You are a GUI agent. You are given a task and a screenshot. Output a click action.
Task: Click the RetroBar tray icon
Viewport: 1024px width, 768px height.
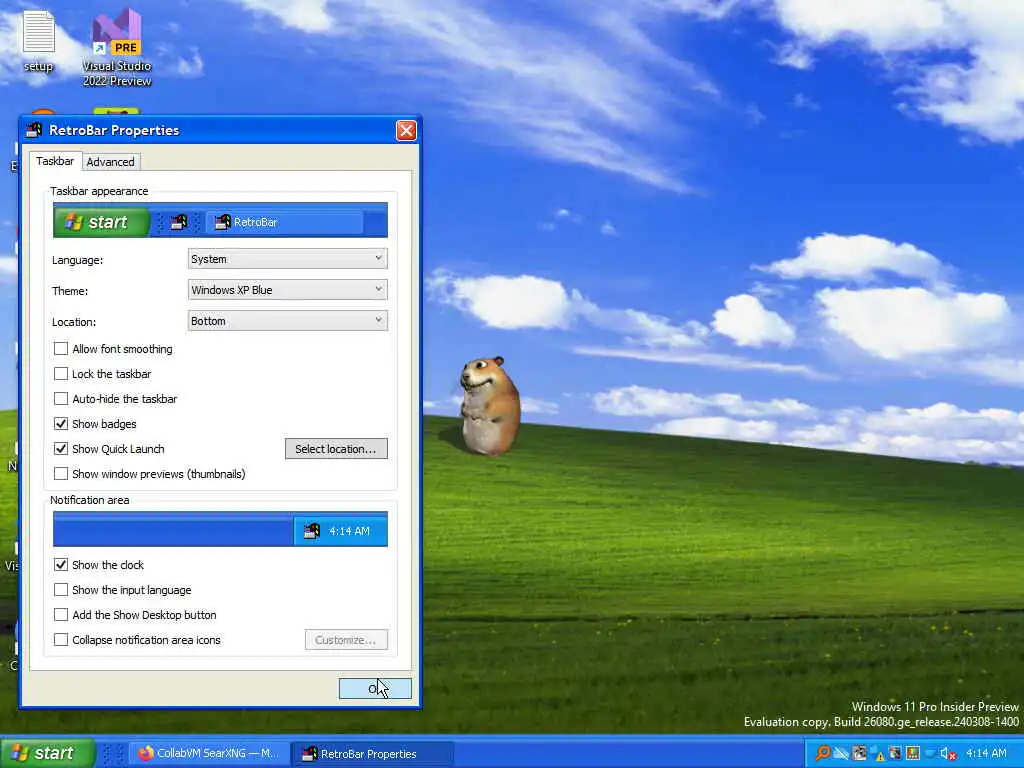click(895, 753)
